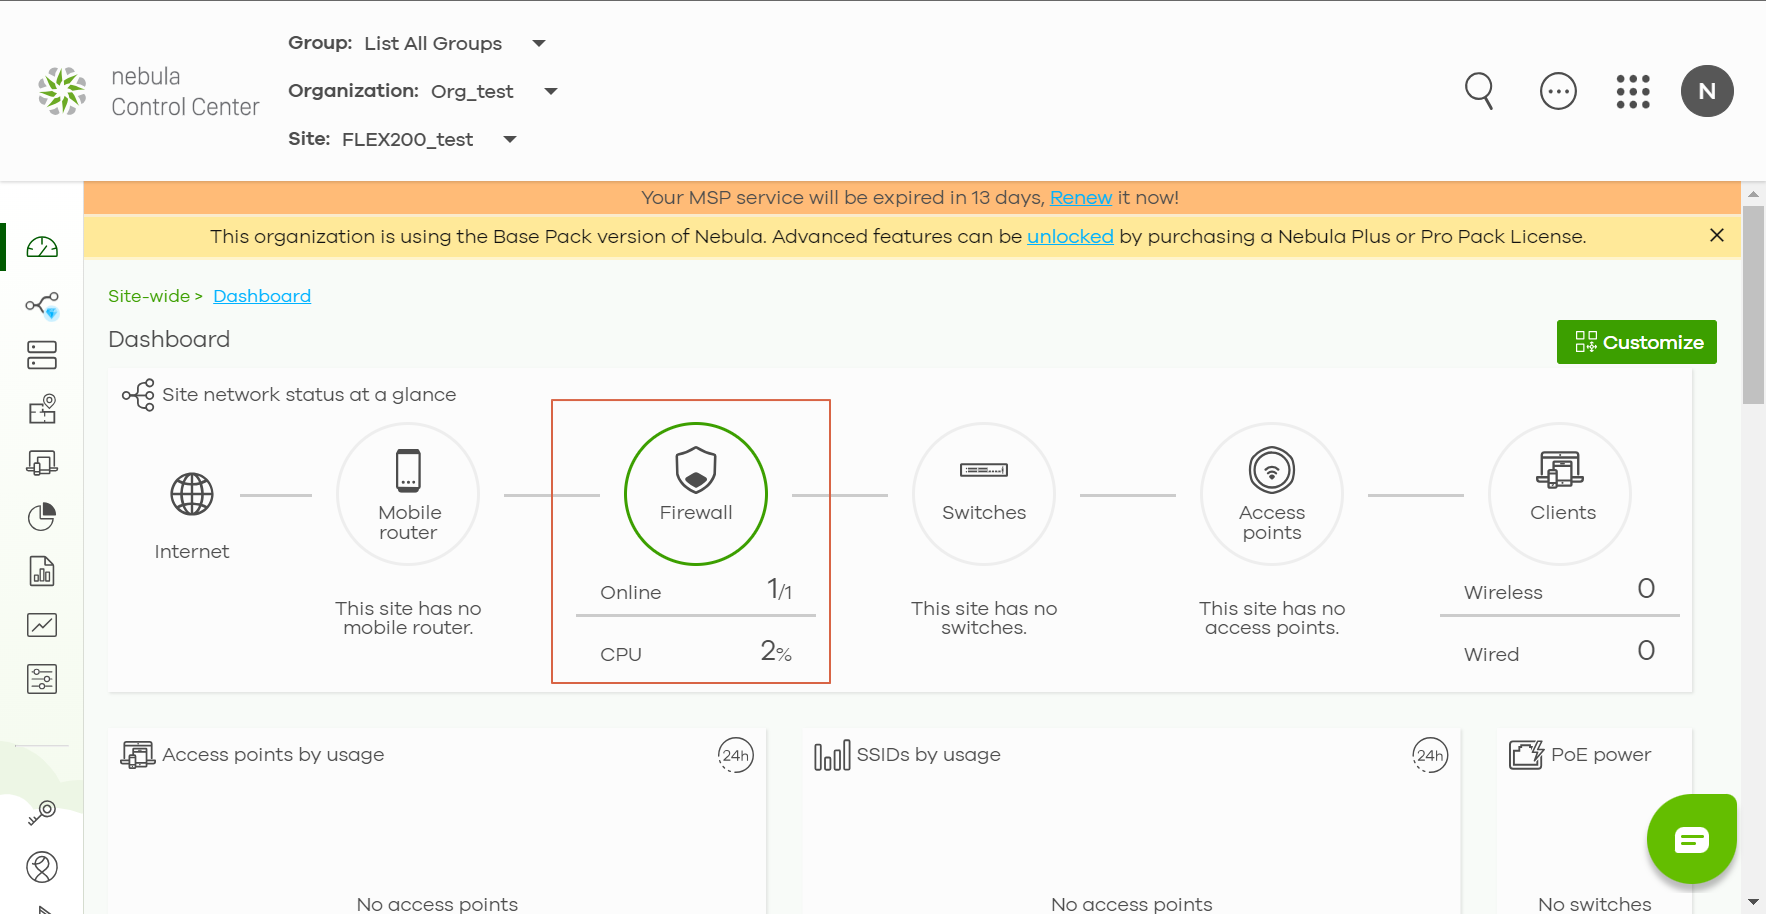Image resolution: width=1766 pixels, height=914 pixels.
Task: Click the scrollbar down arrow
Action: [1753, 902]
